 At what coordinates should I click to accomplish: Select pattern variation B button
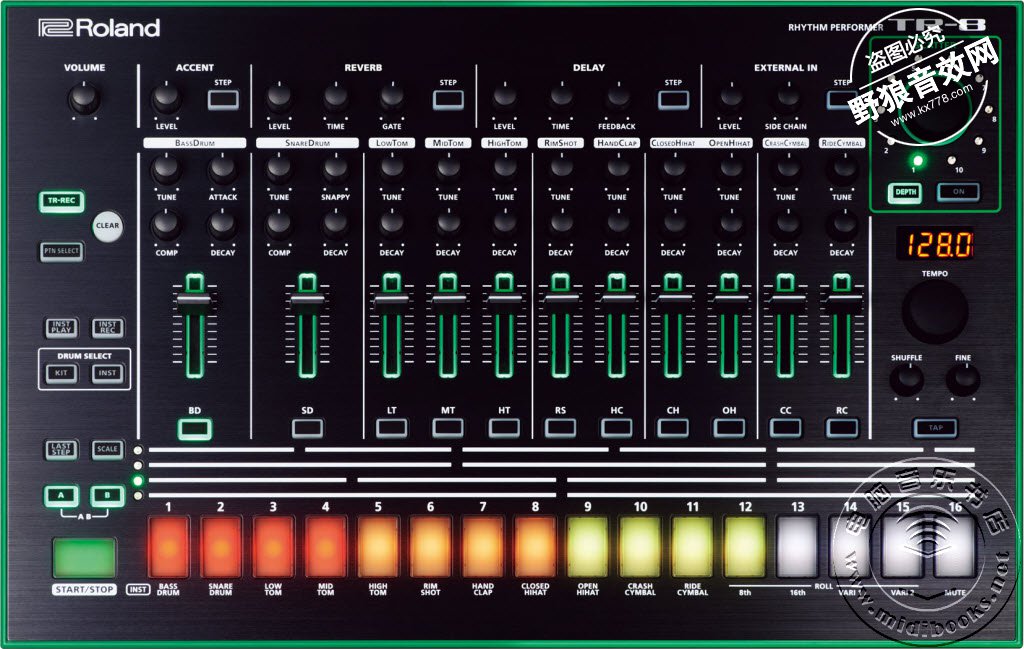click(x=107, y=496)
